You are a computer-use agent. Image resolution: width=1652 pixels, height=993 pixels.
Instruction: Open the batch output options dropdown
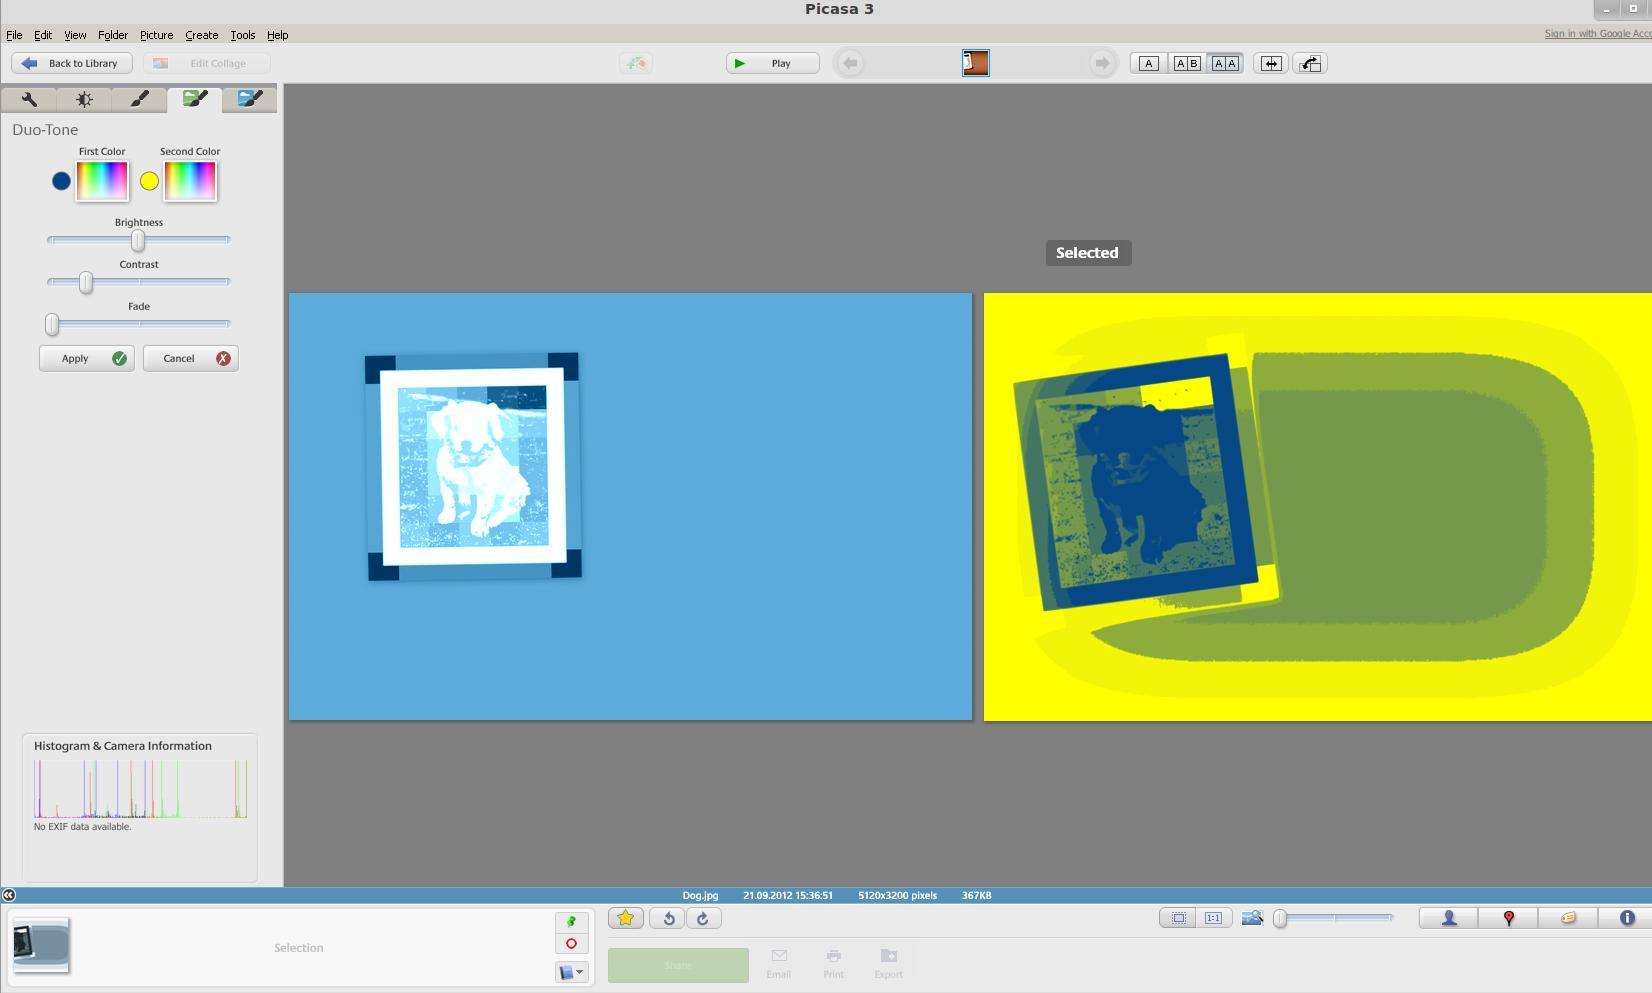coord(571,971)
